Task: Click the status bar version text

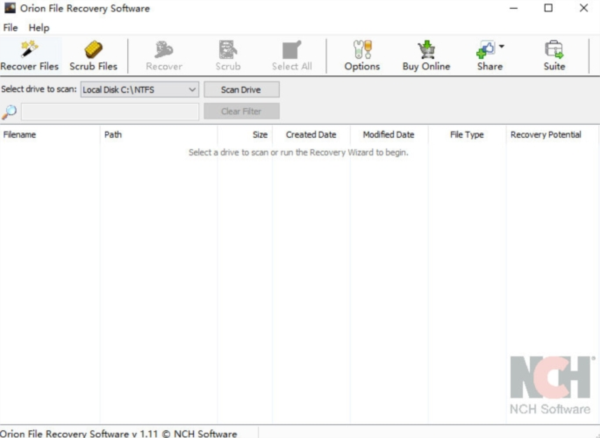Action: click(x=118, y=433)
